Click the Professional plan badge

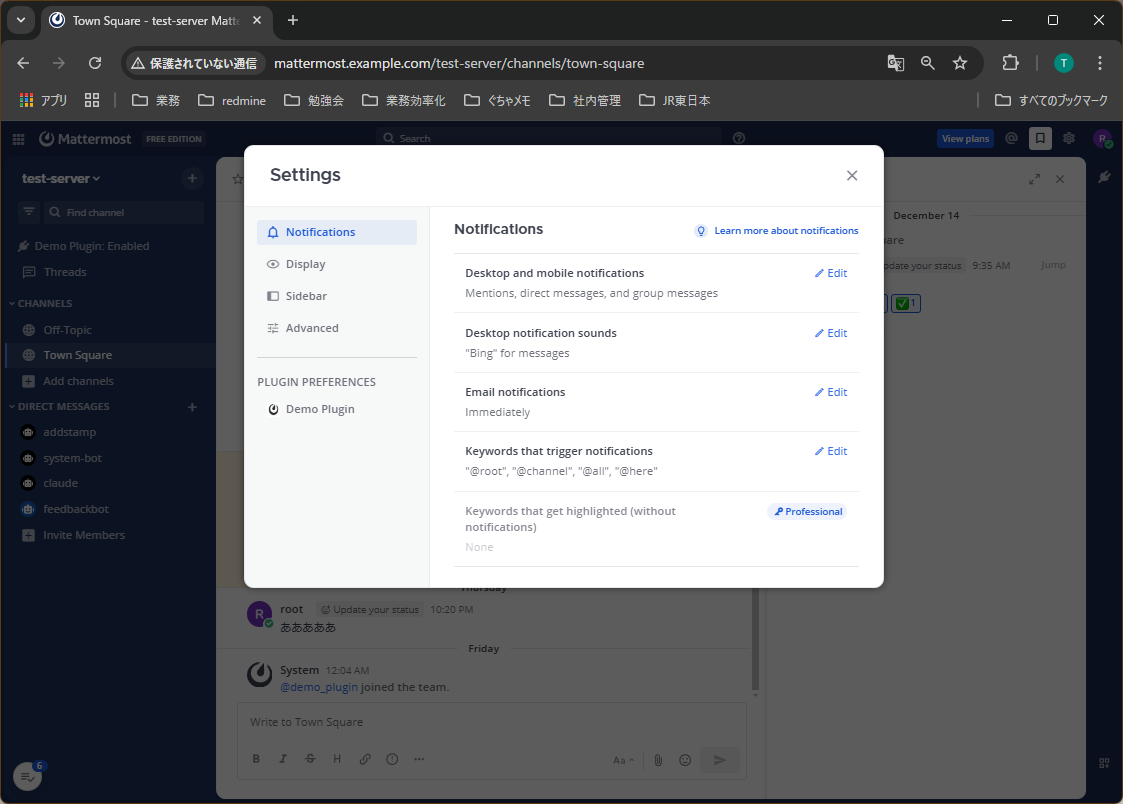[x=808, y=511]
